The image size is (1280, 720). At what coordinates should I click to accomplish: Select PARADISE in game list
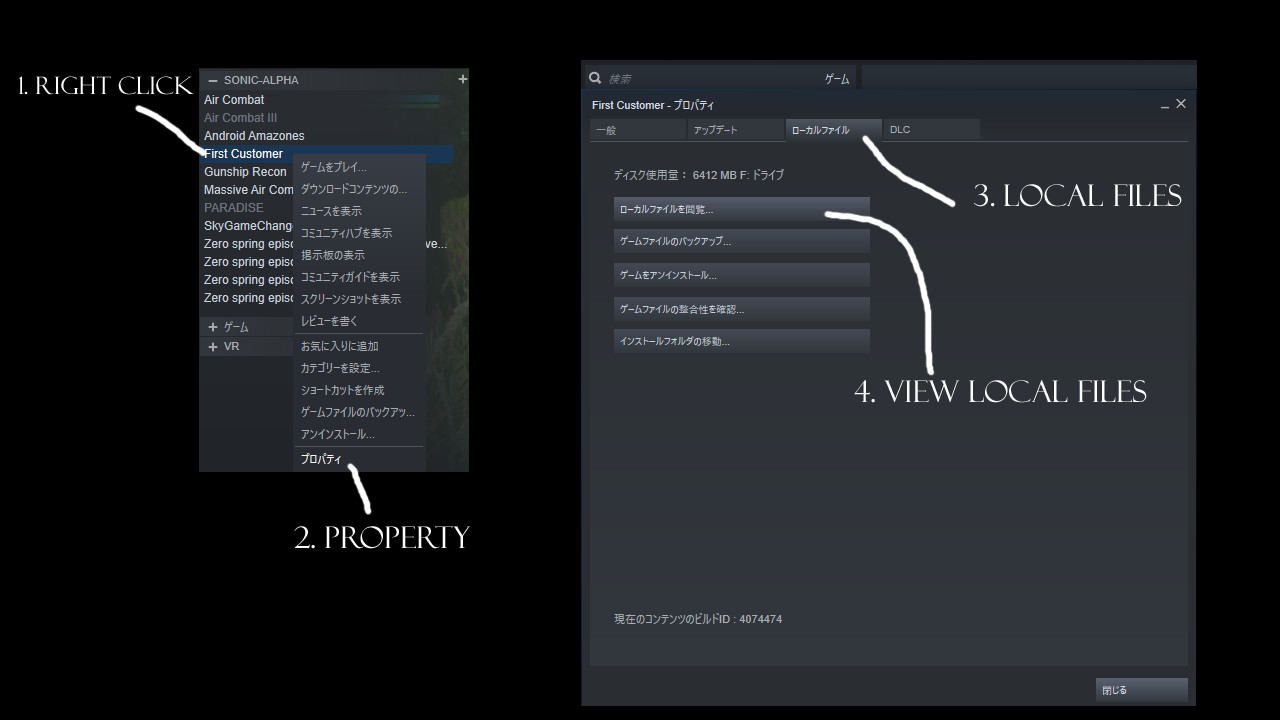tap(234, 207)
